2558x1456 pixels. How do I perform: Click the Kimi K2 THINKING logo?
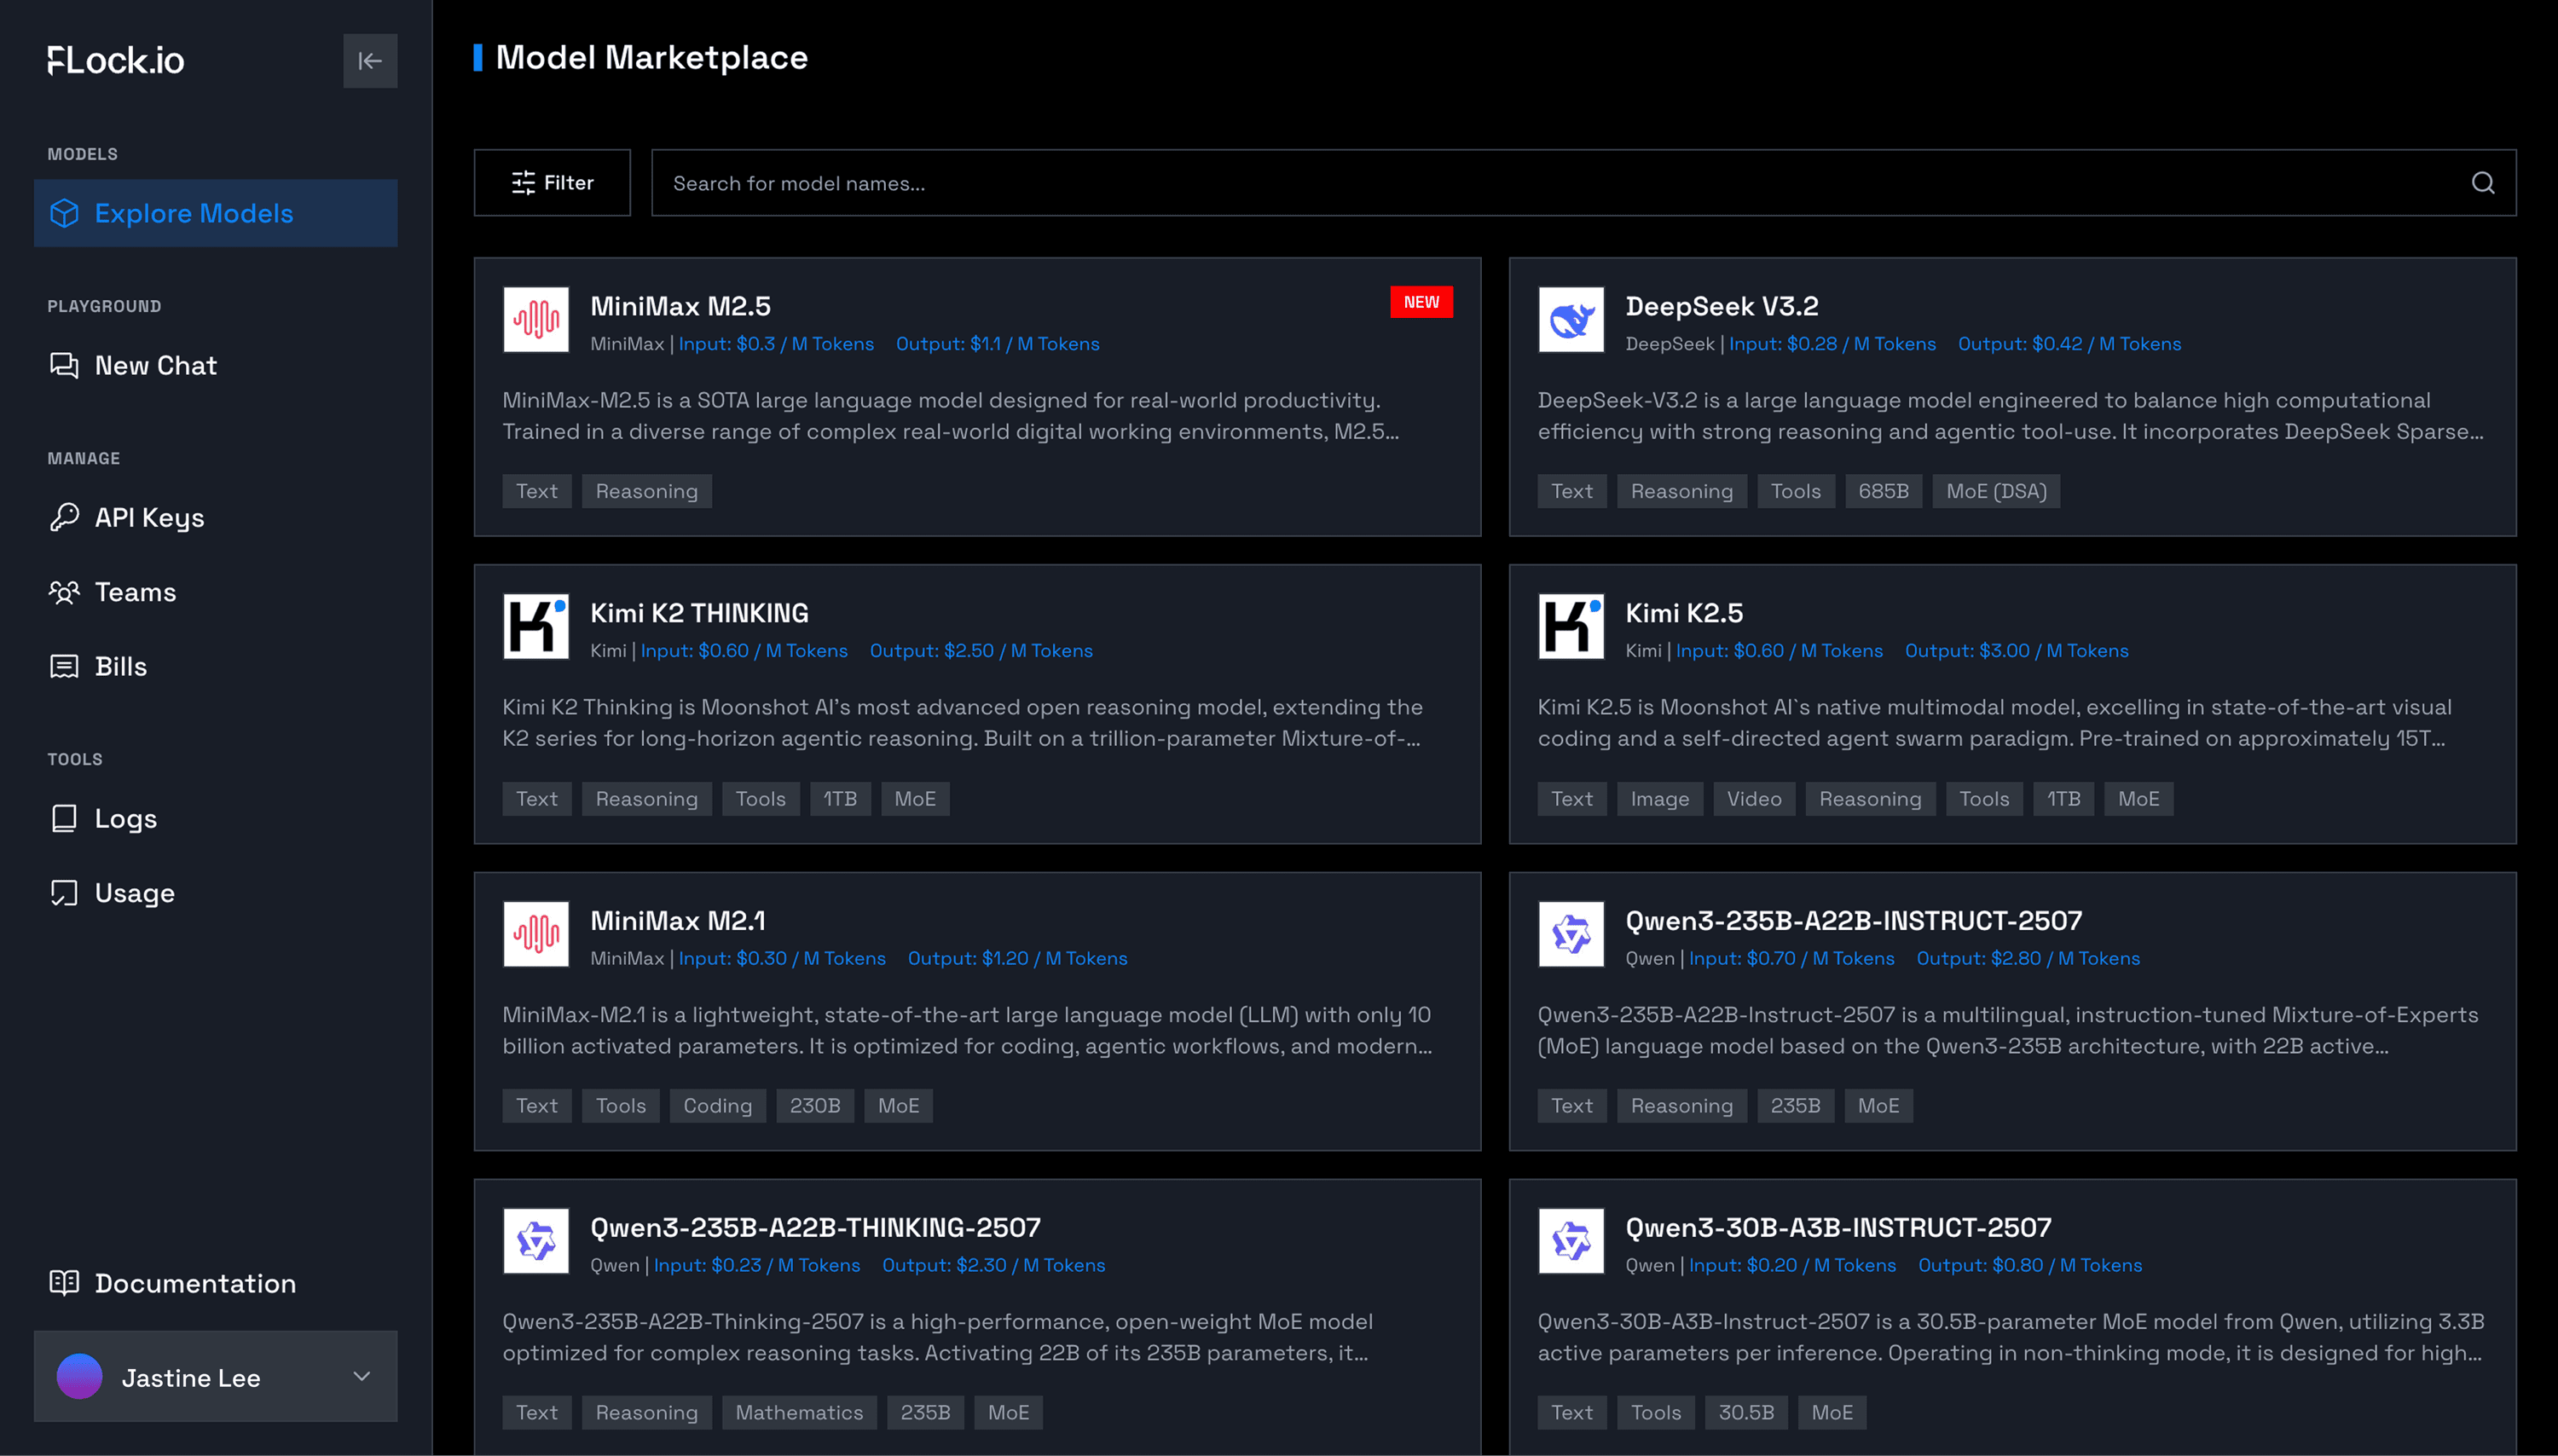click(x=536, y=627)
